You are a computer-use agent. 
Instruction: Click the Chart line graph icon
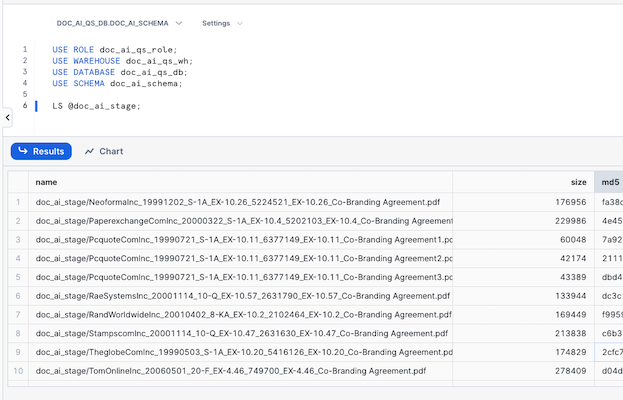pos(90,152)
